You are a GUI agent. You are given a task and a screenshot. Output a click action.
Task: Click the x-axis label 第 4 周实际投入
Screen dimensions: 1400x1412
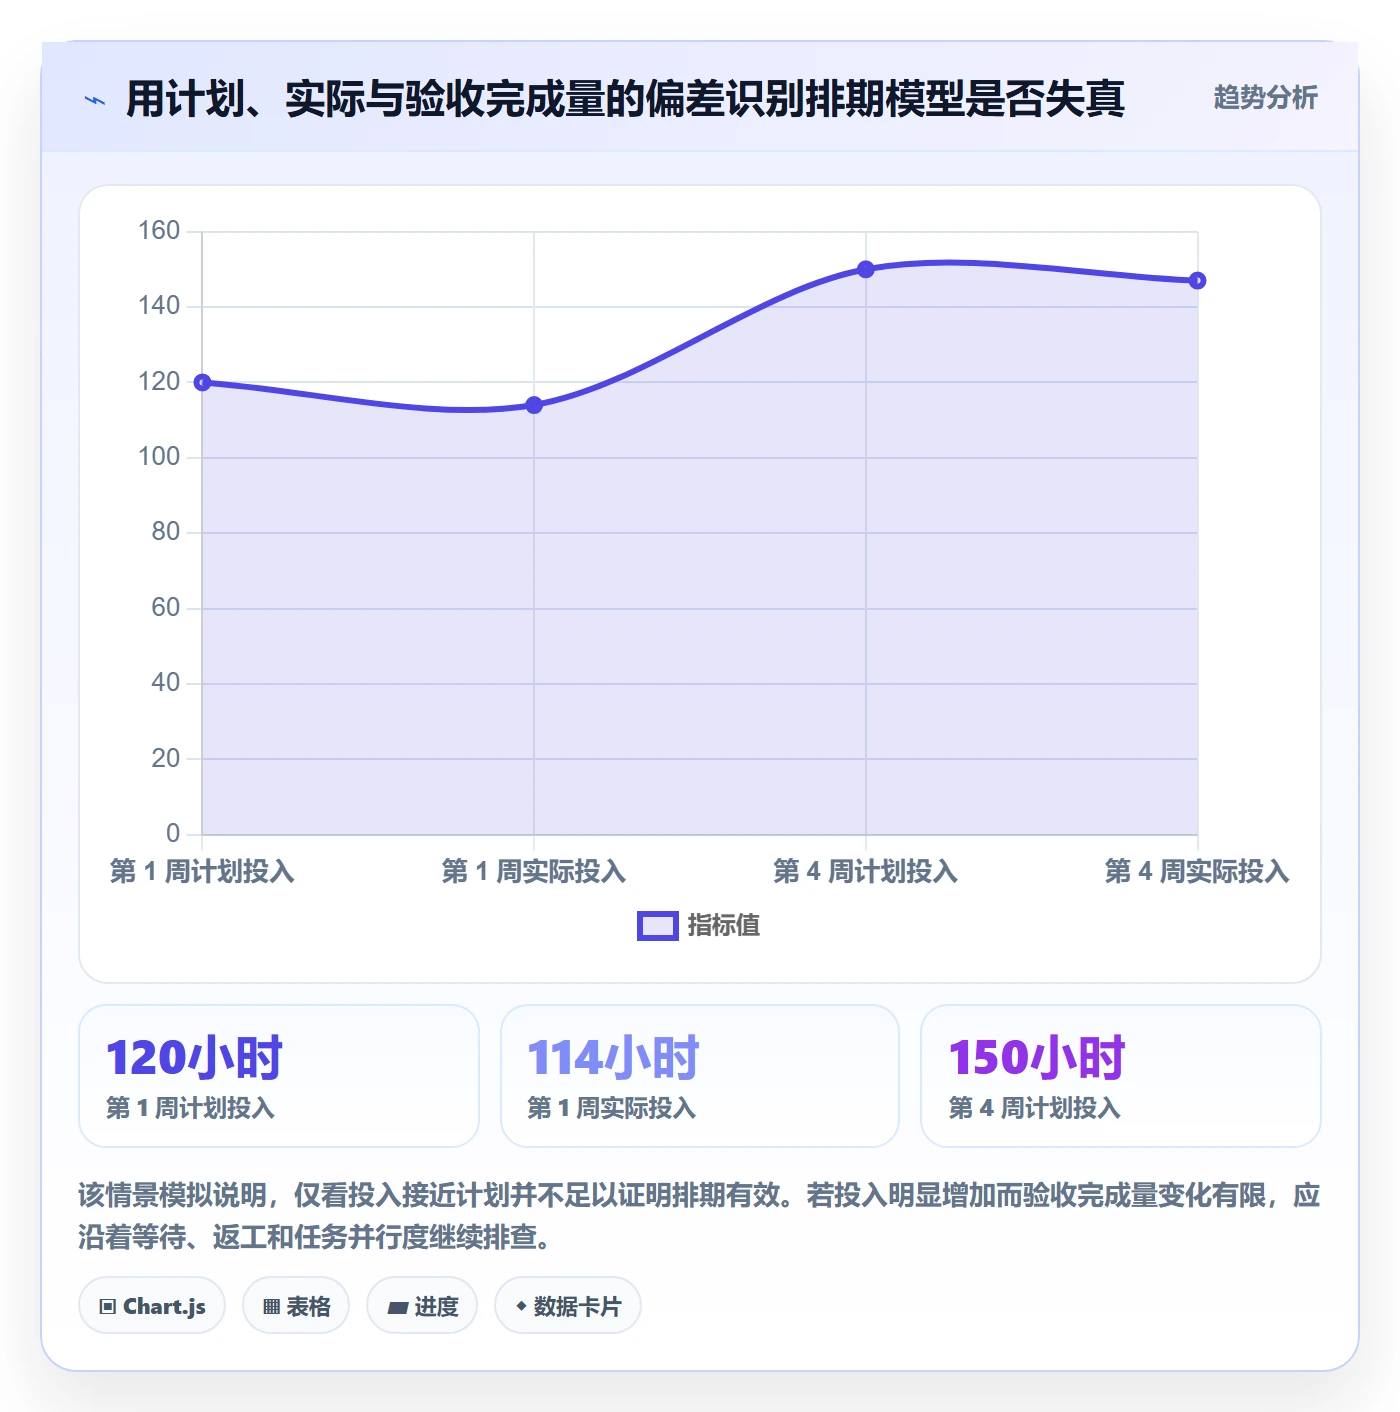[x=1197, y=872]
